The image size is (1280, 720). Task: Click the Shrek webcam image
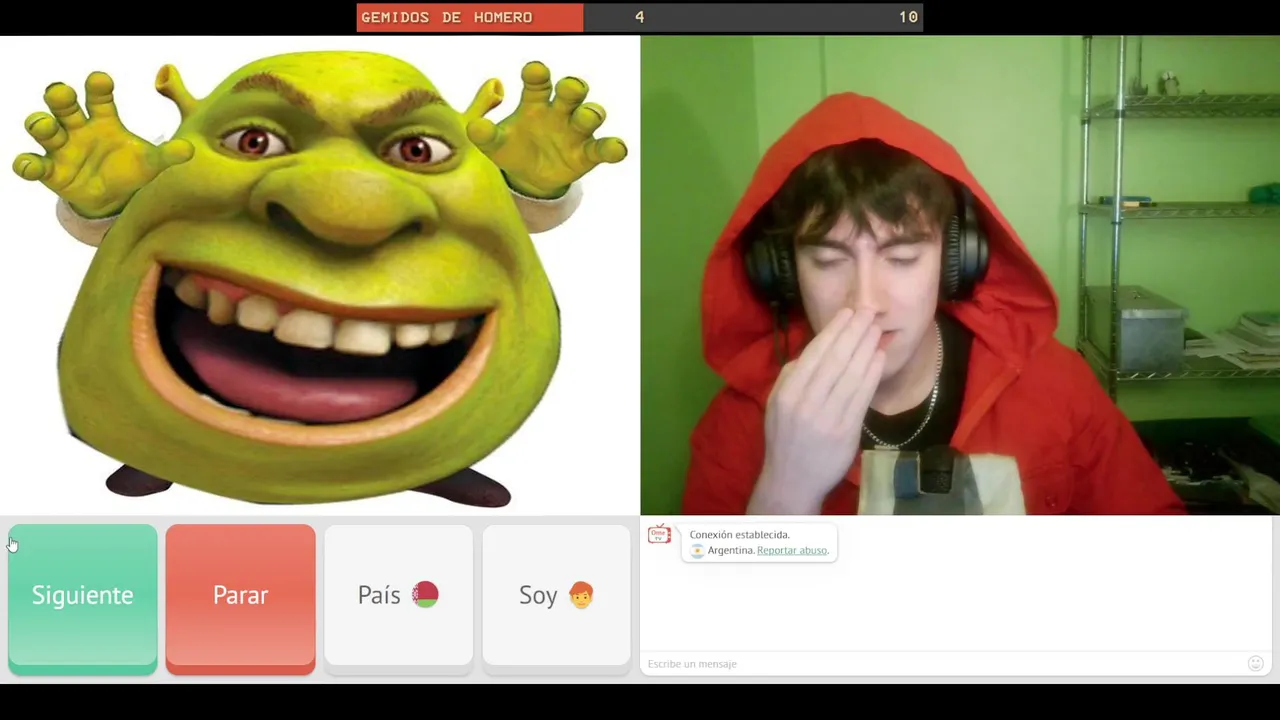pos(320,275)
